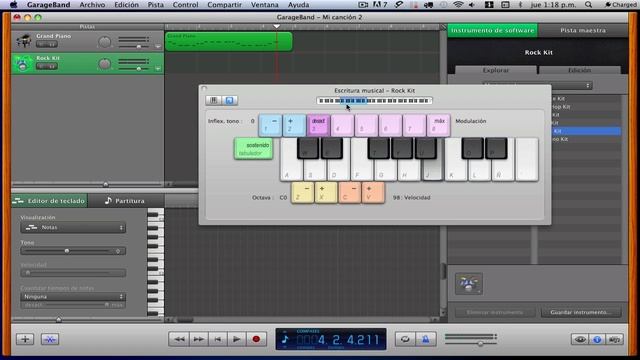The image size is (640, 360).
Task: Toggle the metronome button
Action: tap(425, 339)
